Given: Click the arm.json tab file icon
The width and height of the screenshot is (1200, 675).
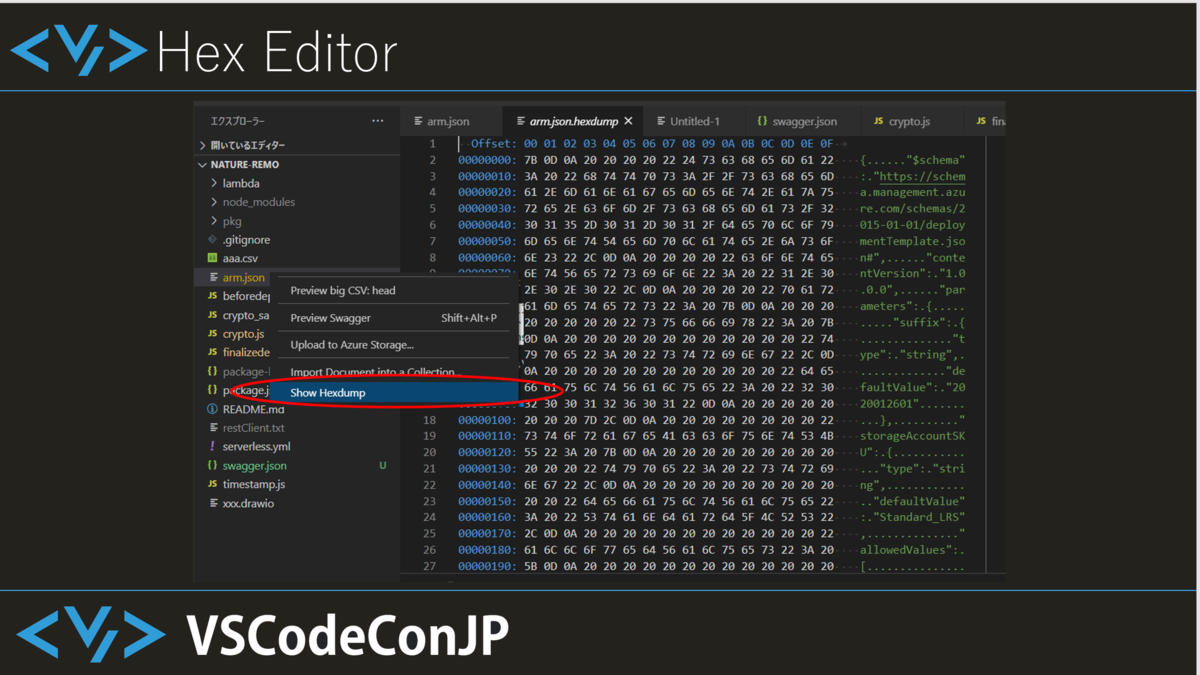Looking at the screenshot, I should (418, 121).
